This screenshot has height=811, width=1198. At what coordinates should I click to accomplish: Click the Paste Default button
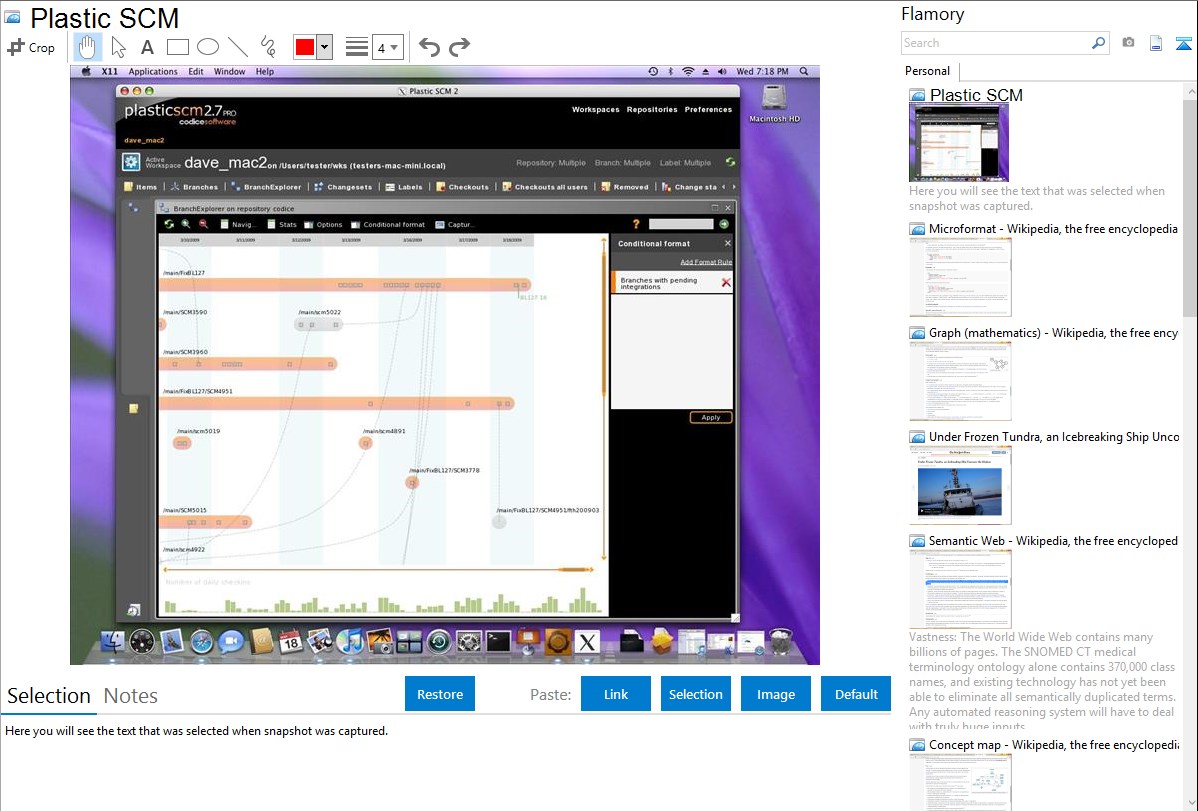coord(856,694)
